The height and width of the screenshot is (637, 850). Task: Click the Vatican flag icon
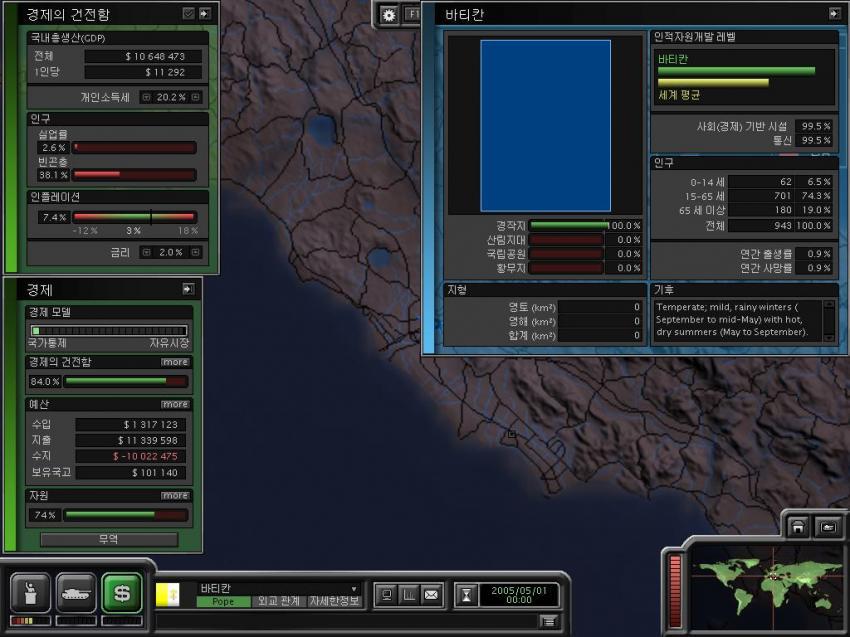[x=168, y=595]
